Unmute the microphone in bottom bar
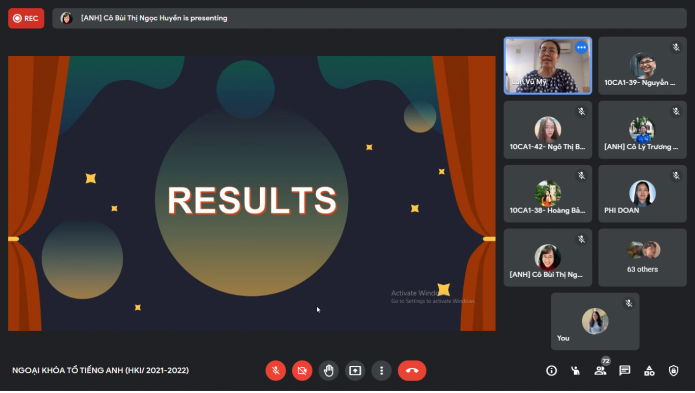Viewport: 695px width, 393px height. point(275,370)
